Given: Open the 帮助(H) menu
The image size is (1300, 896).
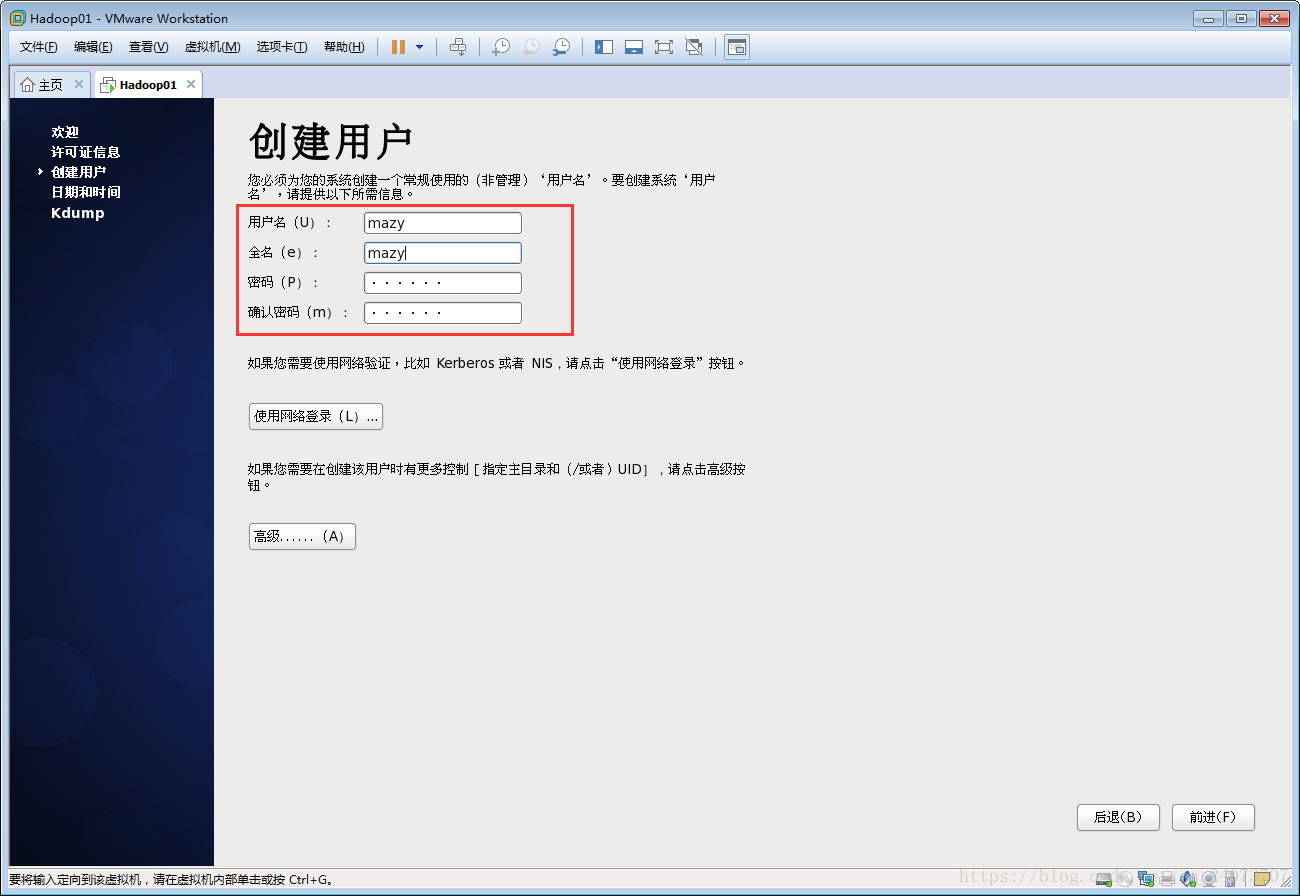Looking at the screenshot, I should 344,47.
